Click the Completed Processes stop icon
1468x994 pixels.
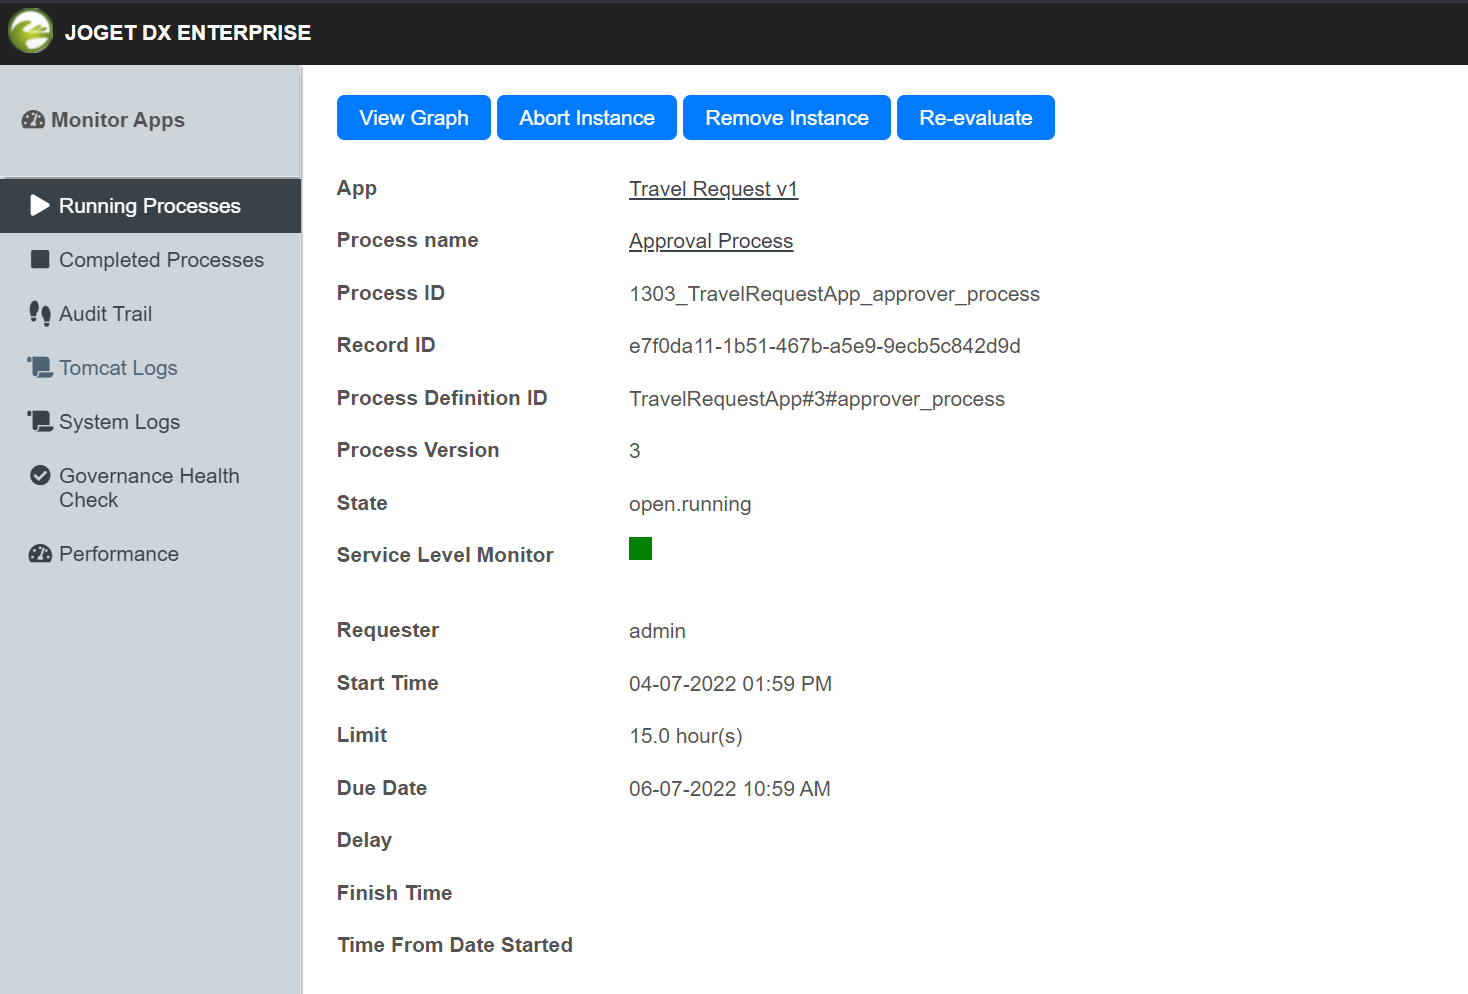point(40,260)
